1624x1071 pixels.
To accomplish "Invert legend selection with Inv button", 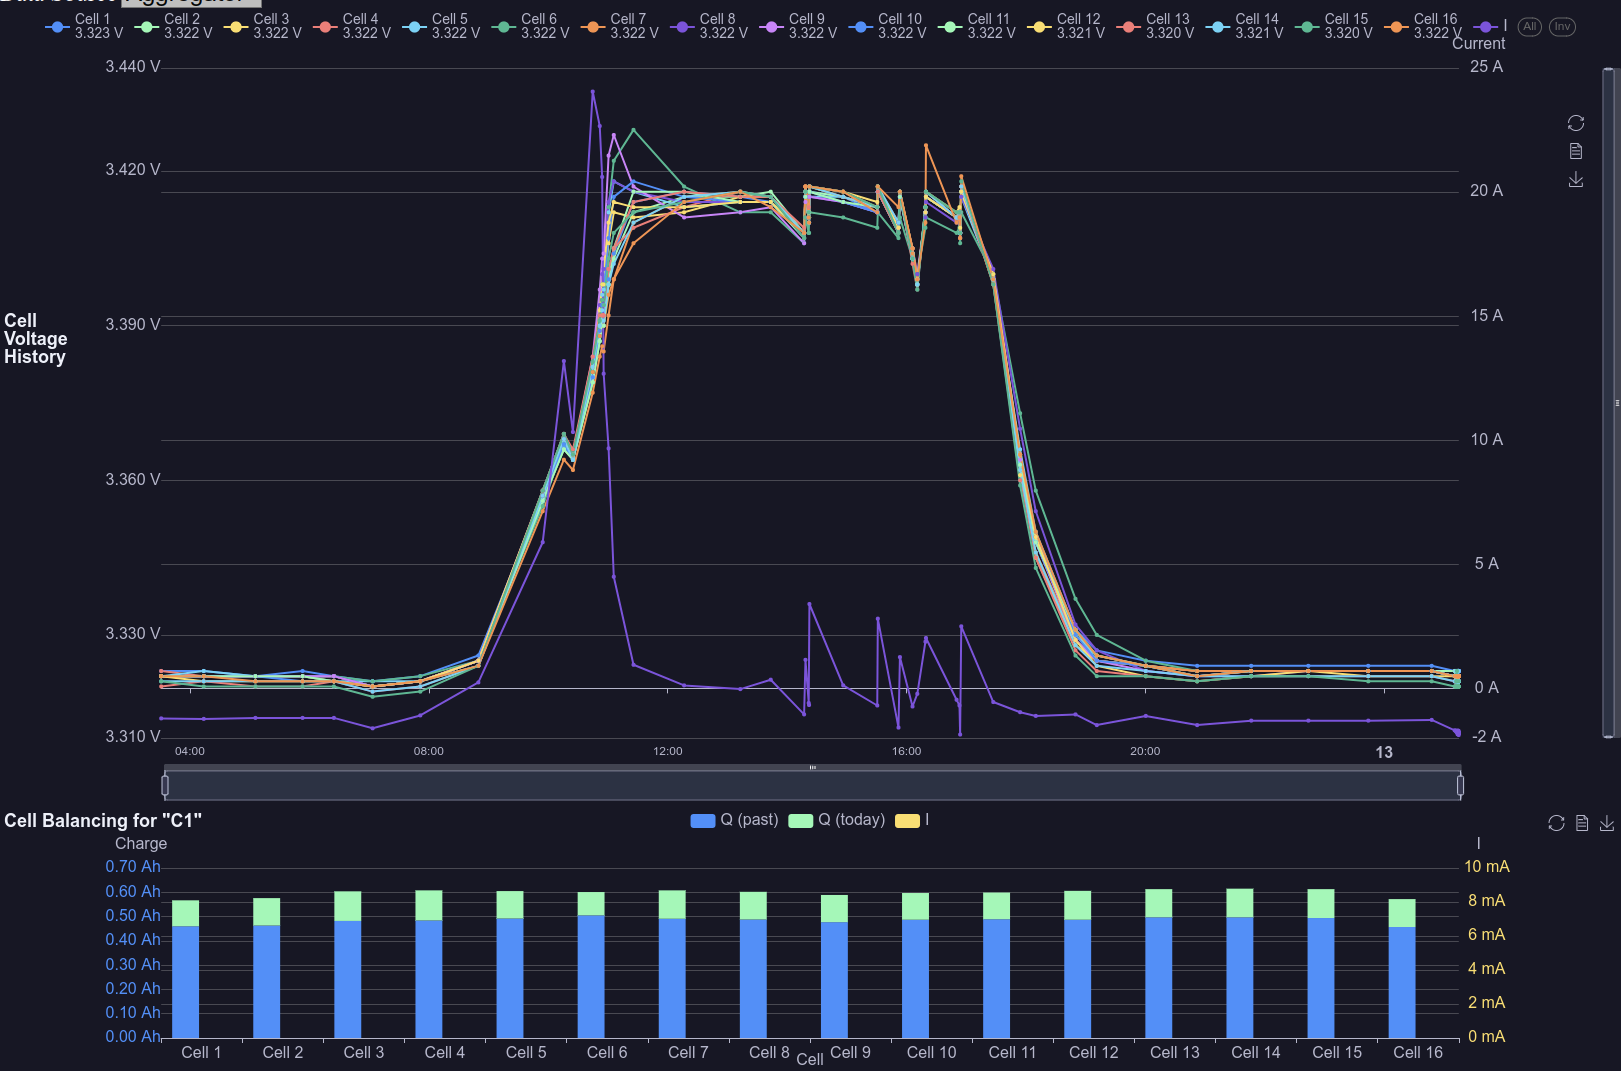I will [1562, 27].
